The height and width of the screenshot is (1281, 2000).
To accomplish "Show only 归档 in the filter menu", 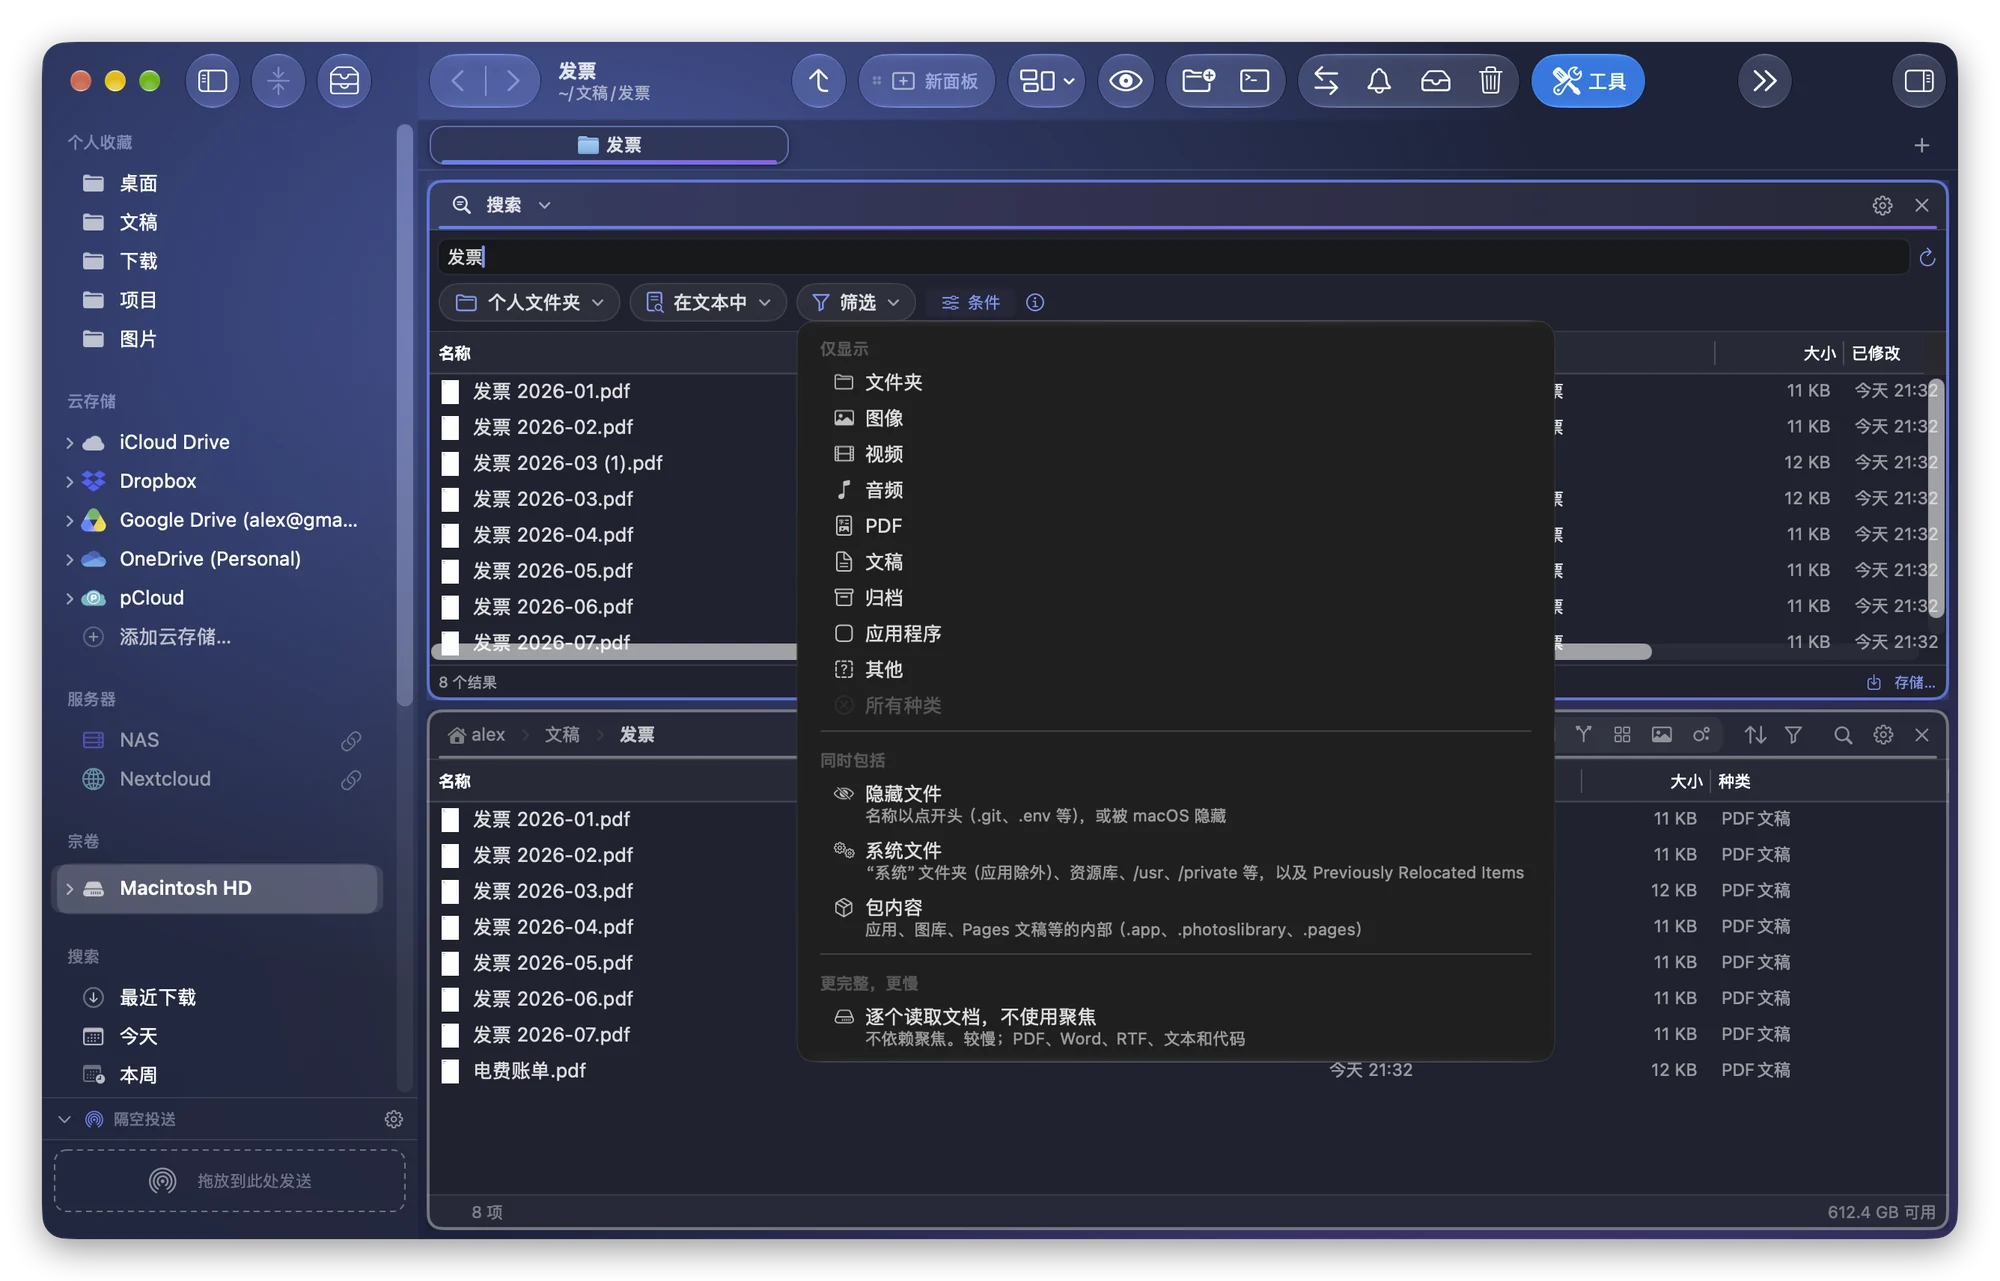I will click(x=1175, y=598).
